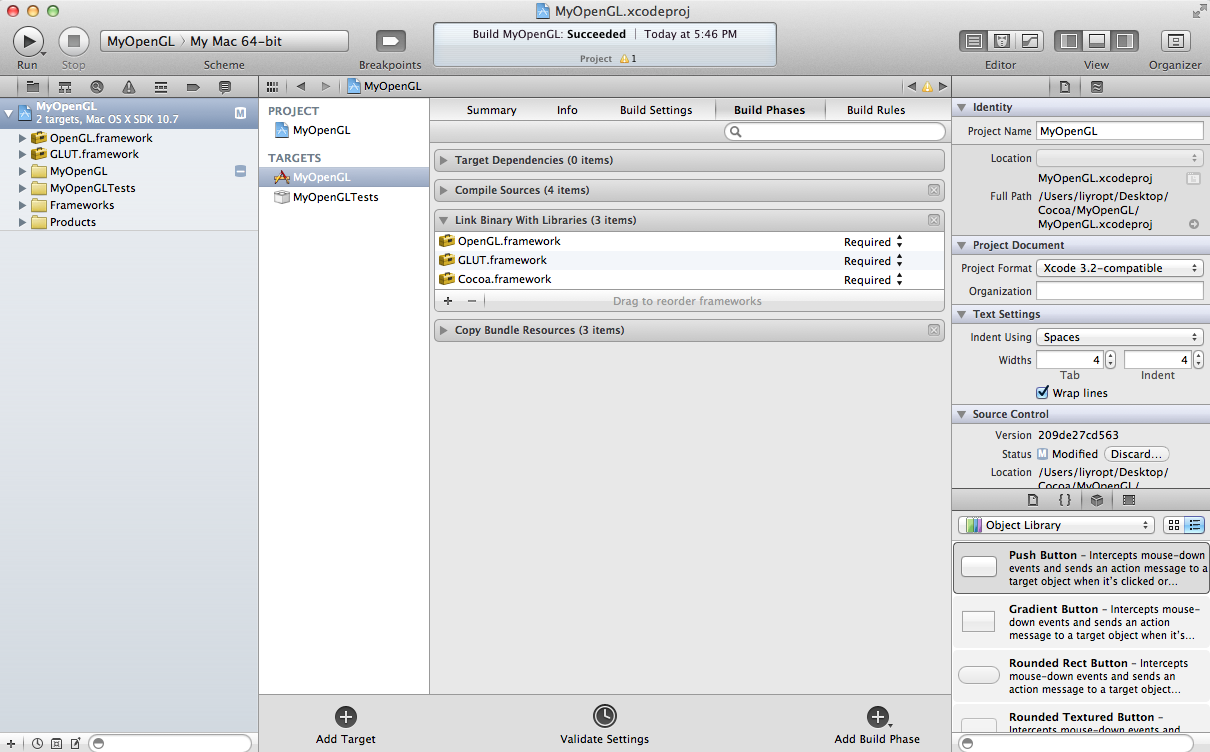Change Cocoa.framework Required status

(x=873, y=280)
